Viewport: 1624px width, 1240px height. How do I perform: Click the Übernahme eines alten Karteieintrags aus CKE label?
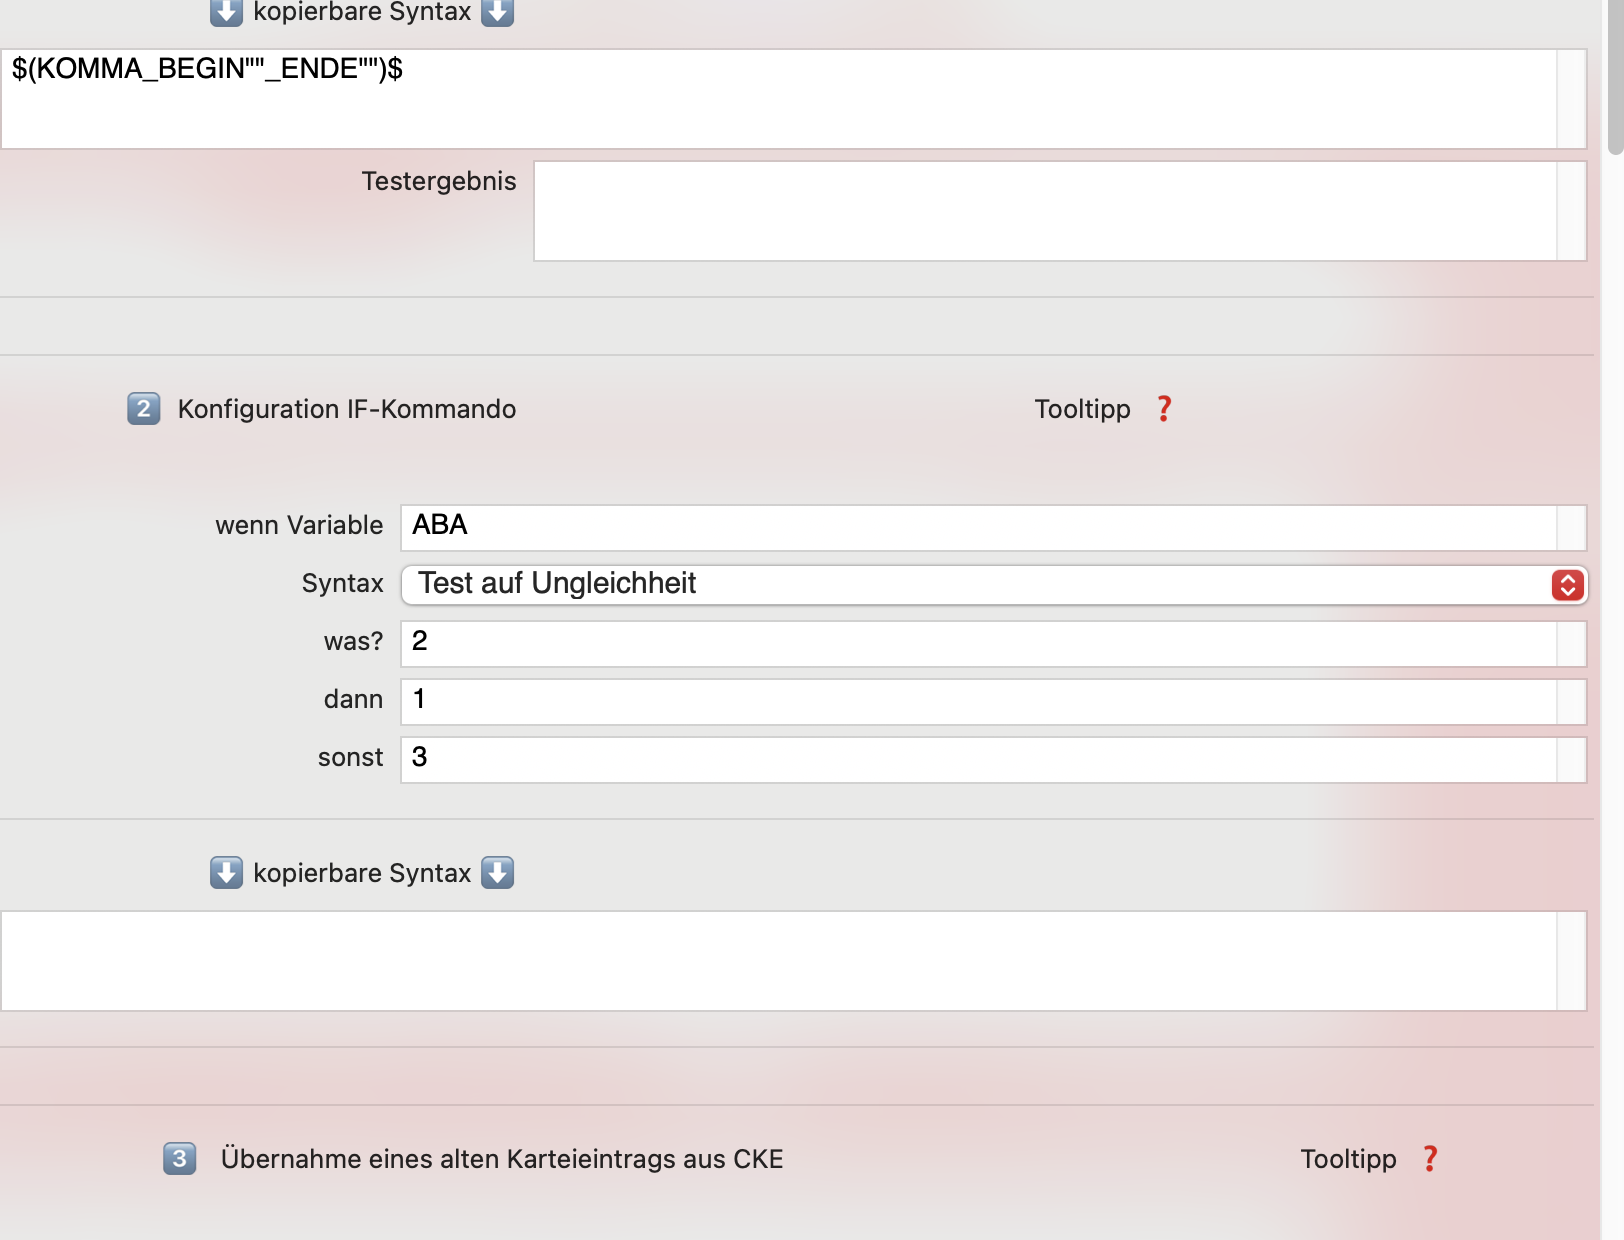point(502,1159)
